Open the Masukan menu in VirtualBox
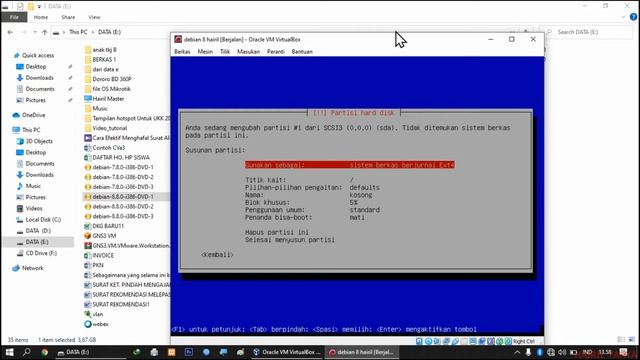640x360 pixels. coord(248,51)
